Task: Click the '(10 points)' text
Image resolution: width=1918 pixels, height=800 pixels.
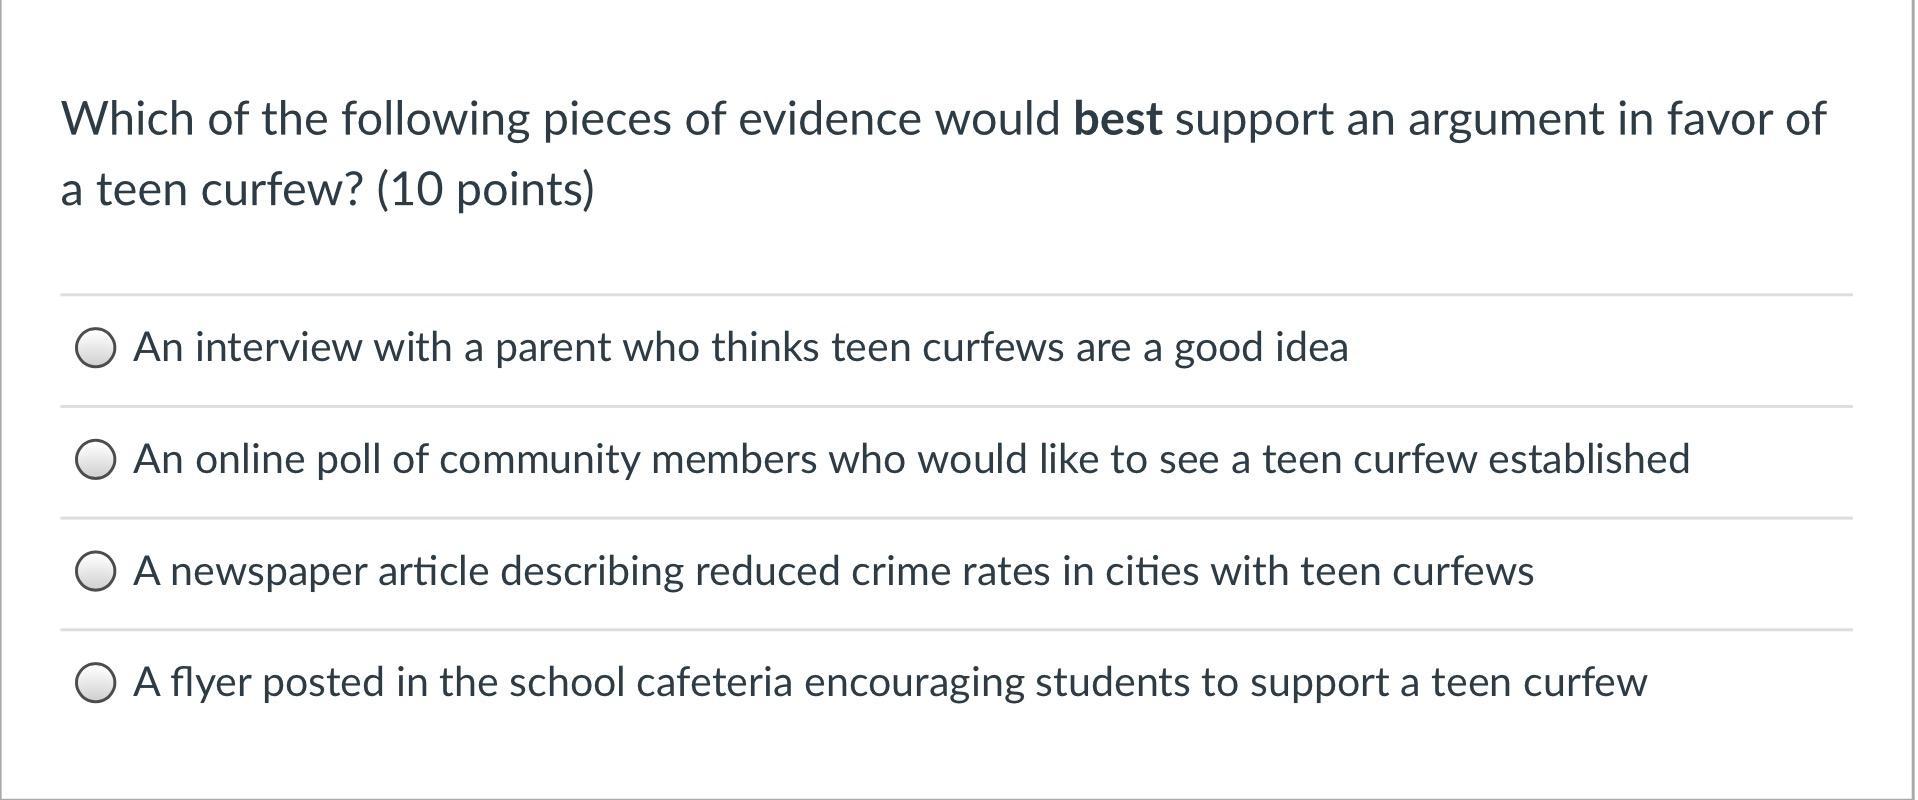Action: pos(485,190)
